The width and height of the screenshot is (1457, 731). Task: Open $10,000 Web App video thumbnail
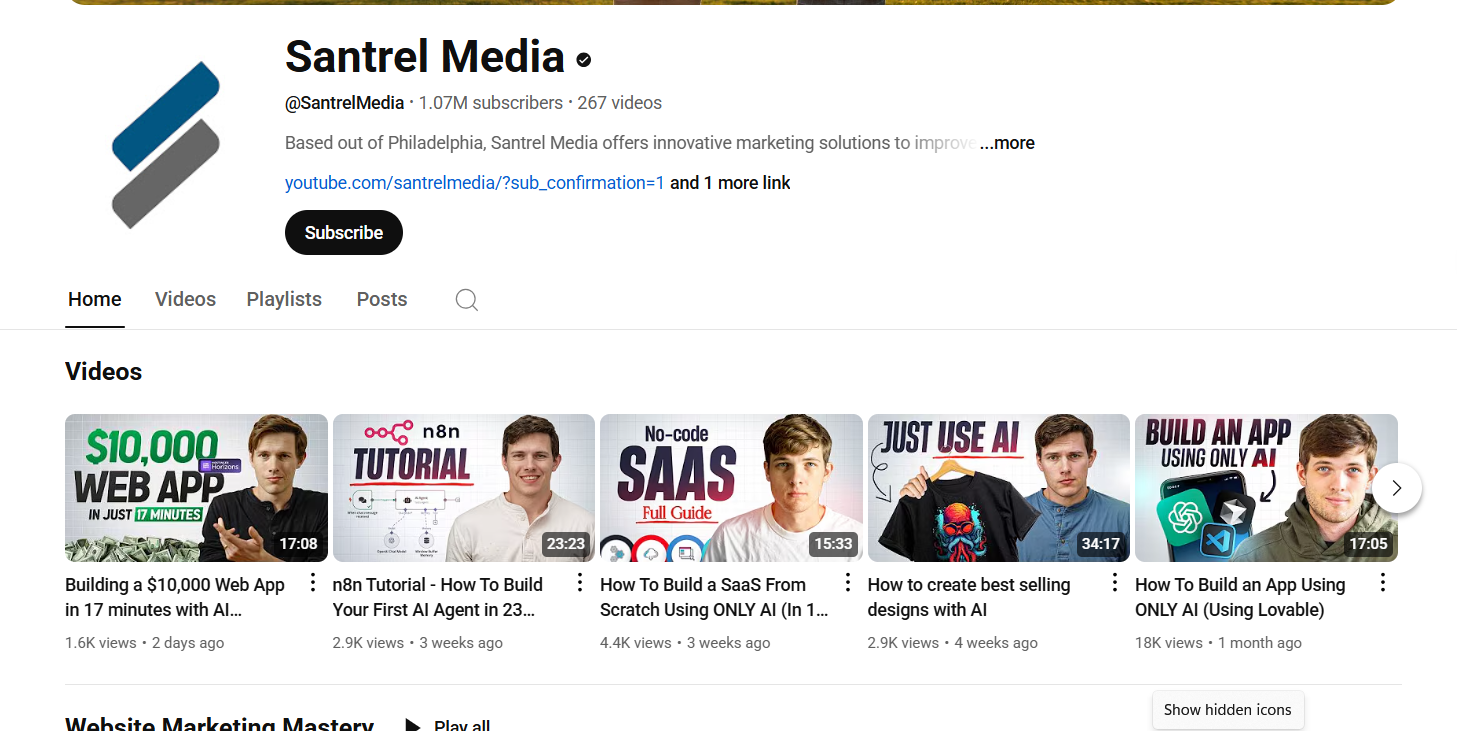point(196,488)
